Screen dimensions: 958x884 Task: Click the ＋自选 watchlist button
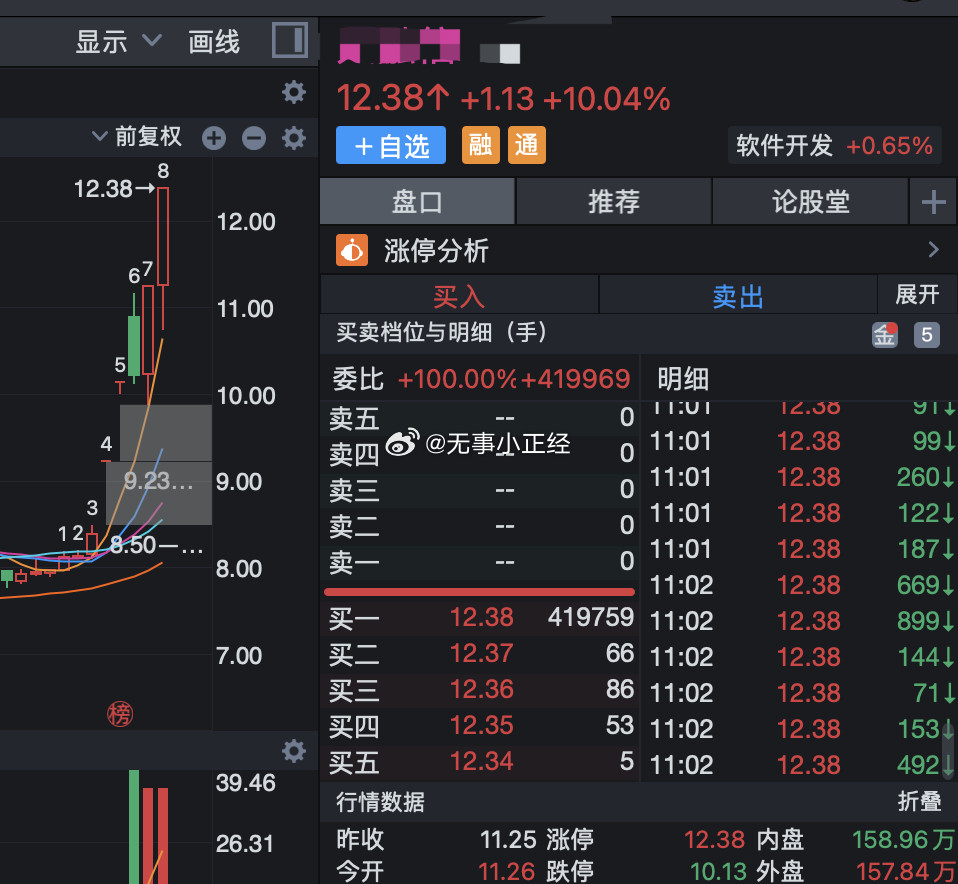(391, 145)
